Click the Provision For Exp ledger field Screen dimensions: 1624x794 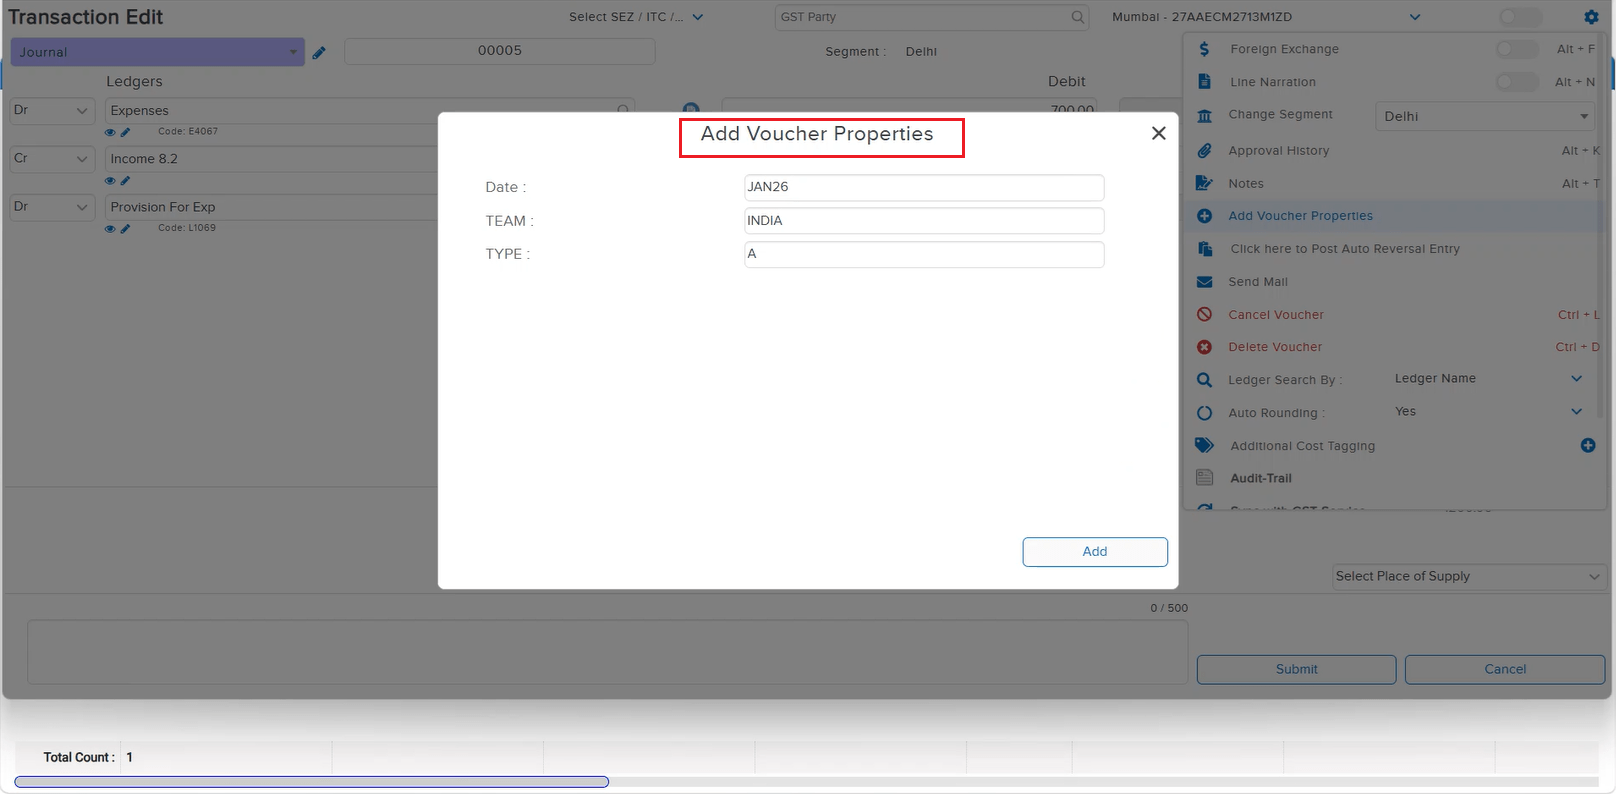pyautogui.click(x=271, y=207)
